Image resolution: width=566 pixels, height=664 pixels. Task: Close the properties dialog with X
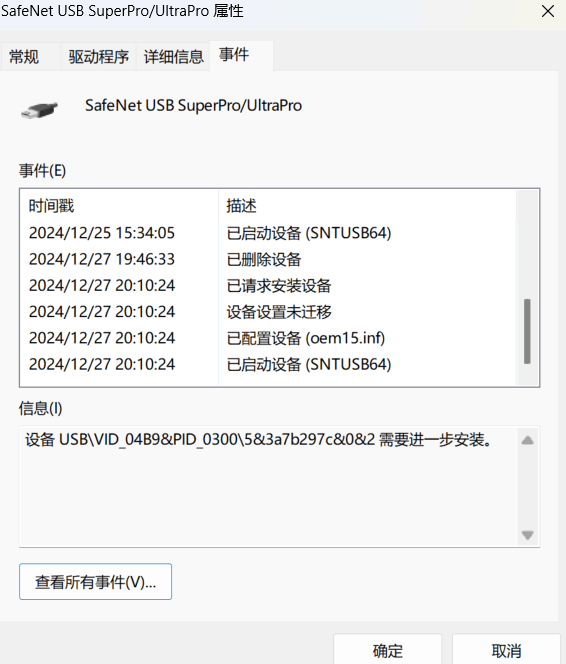coord(548,11)
